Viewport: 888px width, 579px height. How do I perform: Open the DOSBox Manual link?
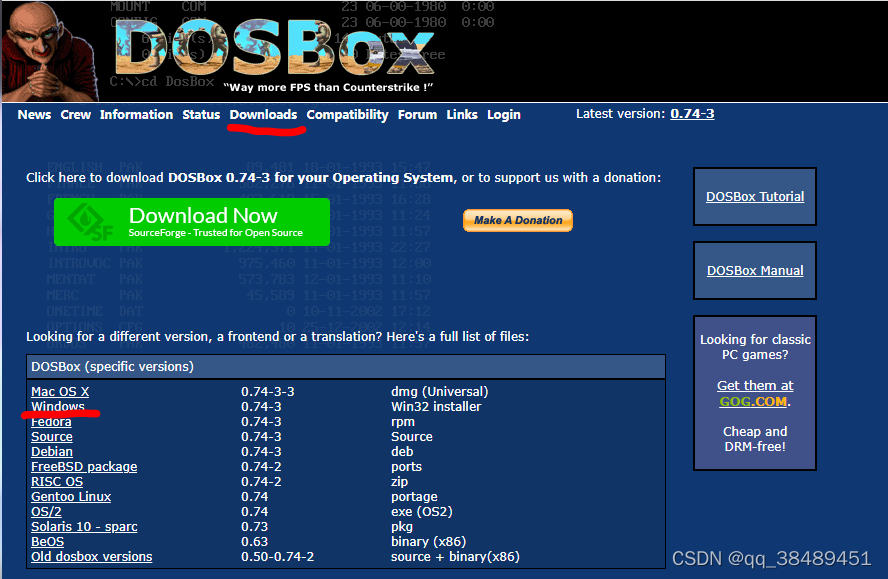tap(755, 271)
